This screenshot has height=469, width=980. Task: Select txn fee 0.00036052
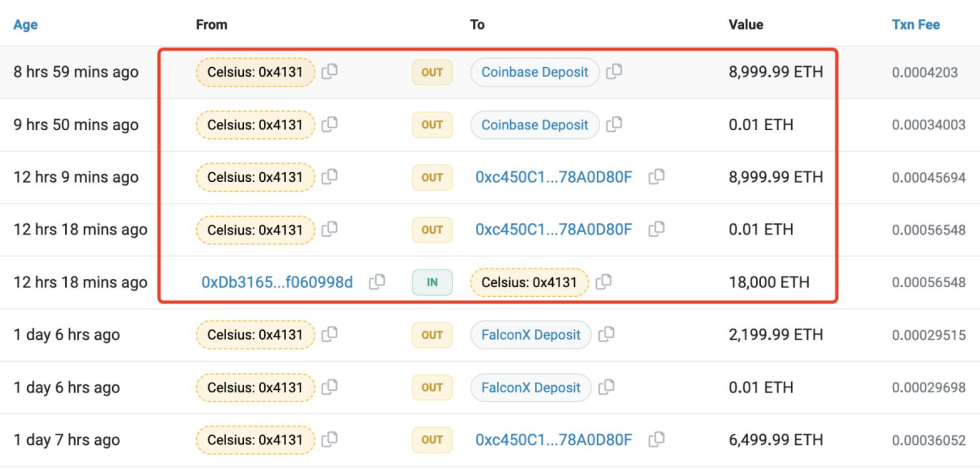click(x=929, y=440)
